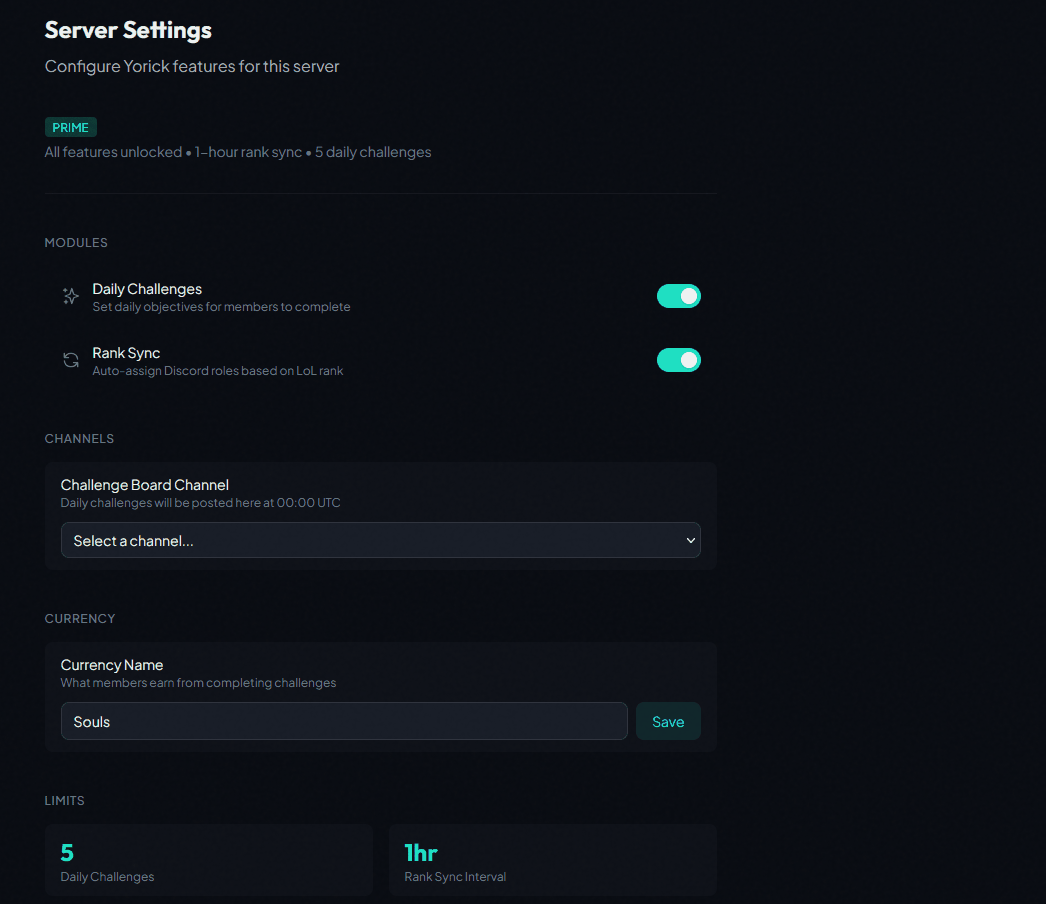Click the Rank Sync module title

pyautogui.click(x=126, y=352)
